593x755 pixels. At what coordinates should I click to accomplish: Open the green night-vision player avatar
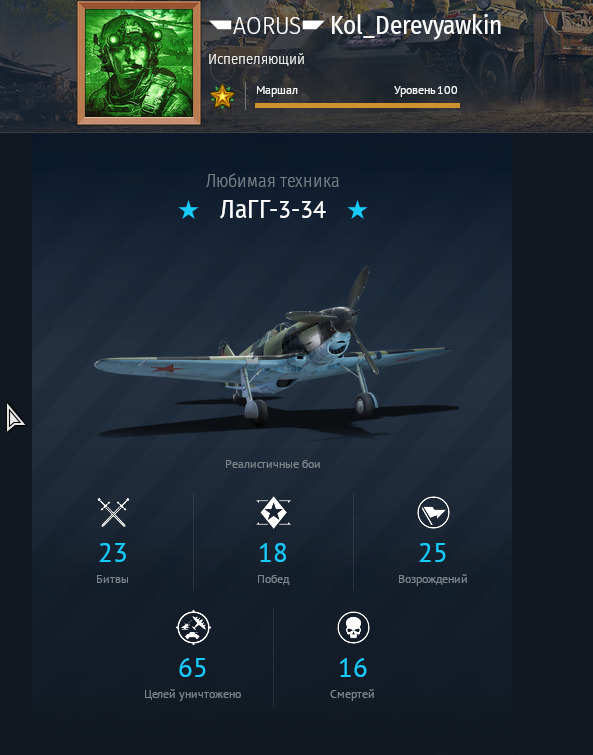pos(139,63)
